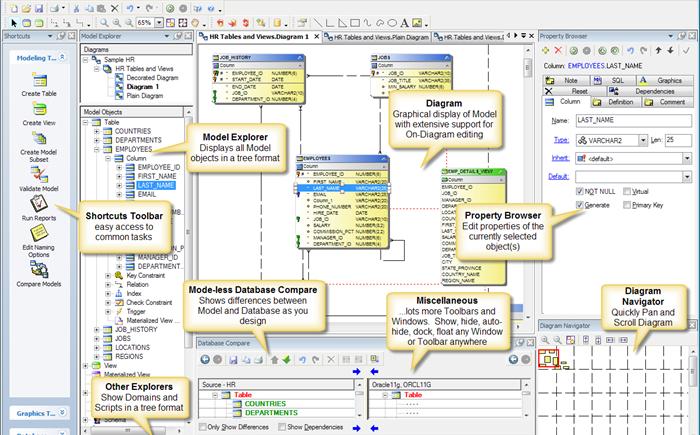700x435 pixels.
Task: Click the Undo arrow in the top toolbar
Action: point(129,8)
